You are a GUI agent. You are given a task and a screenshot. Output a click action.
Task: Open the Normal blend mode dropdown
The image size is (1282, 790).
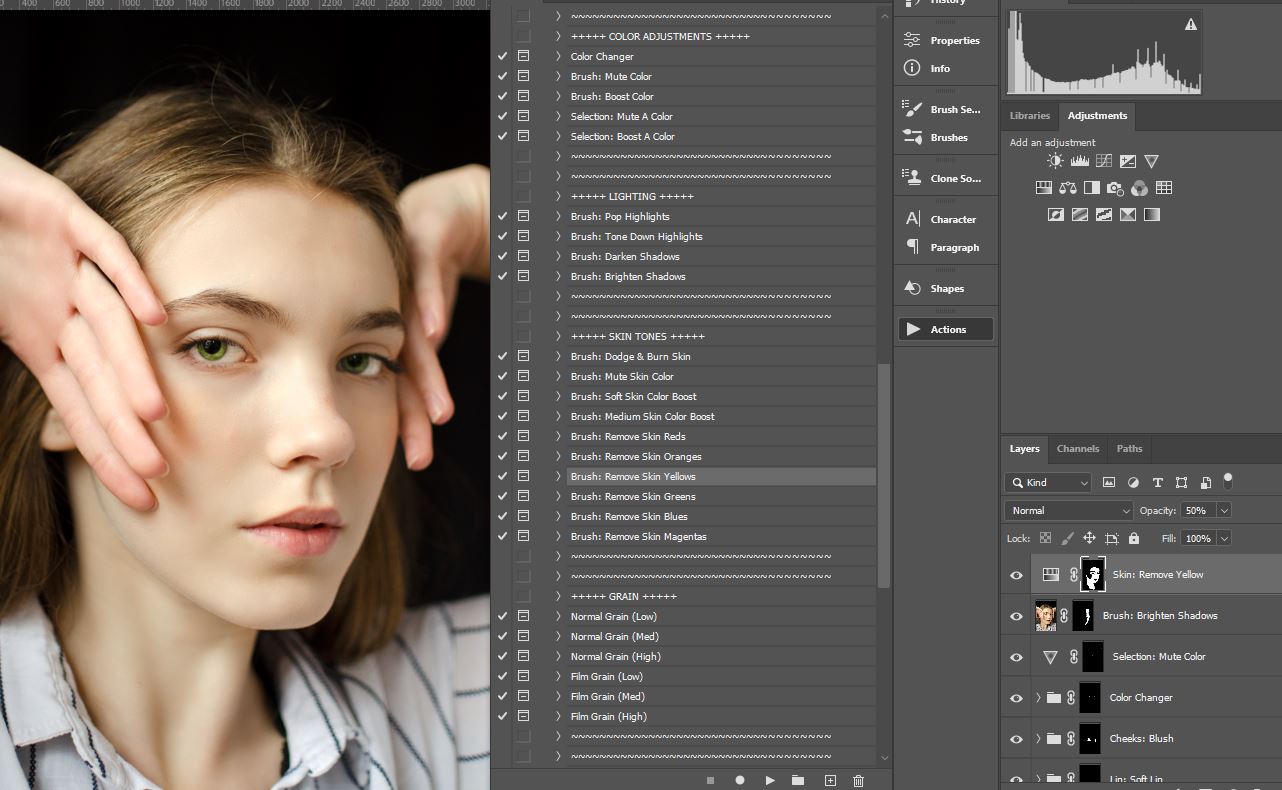tap(1068, 510)
